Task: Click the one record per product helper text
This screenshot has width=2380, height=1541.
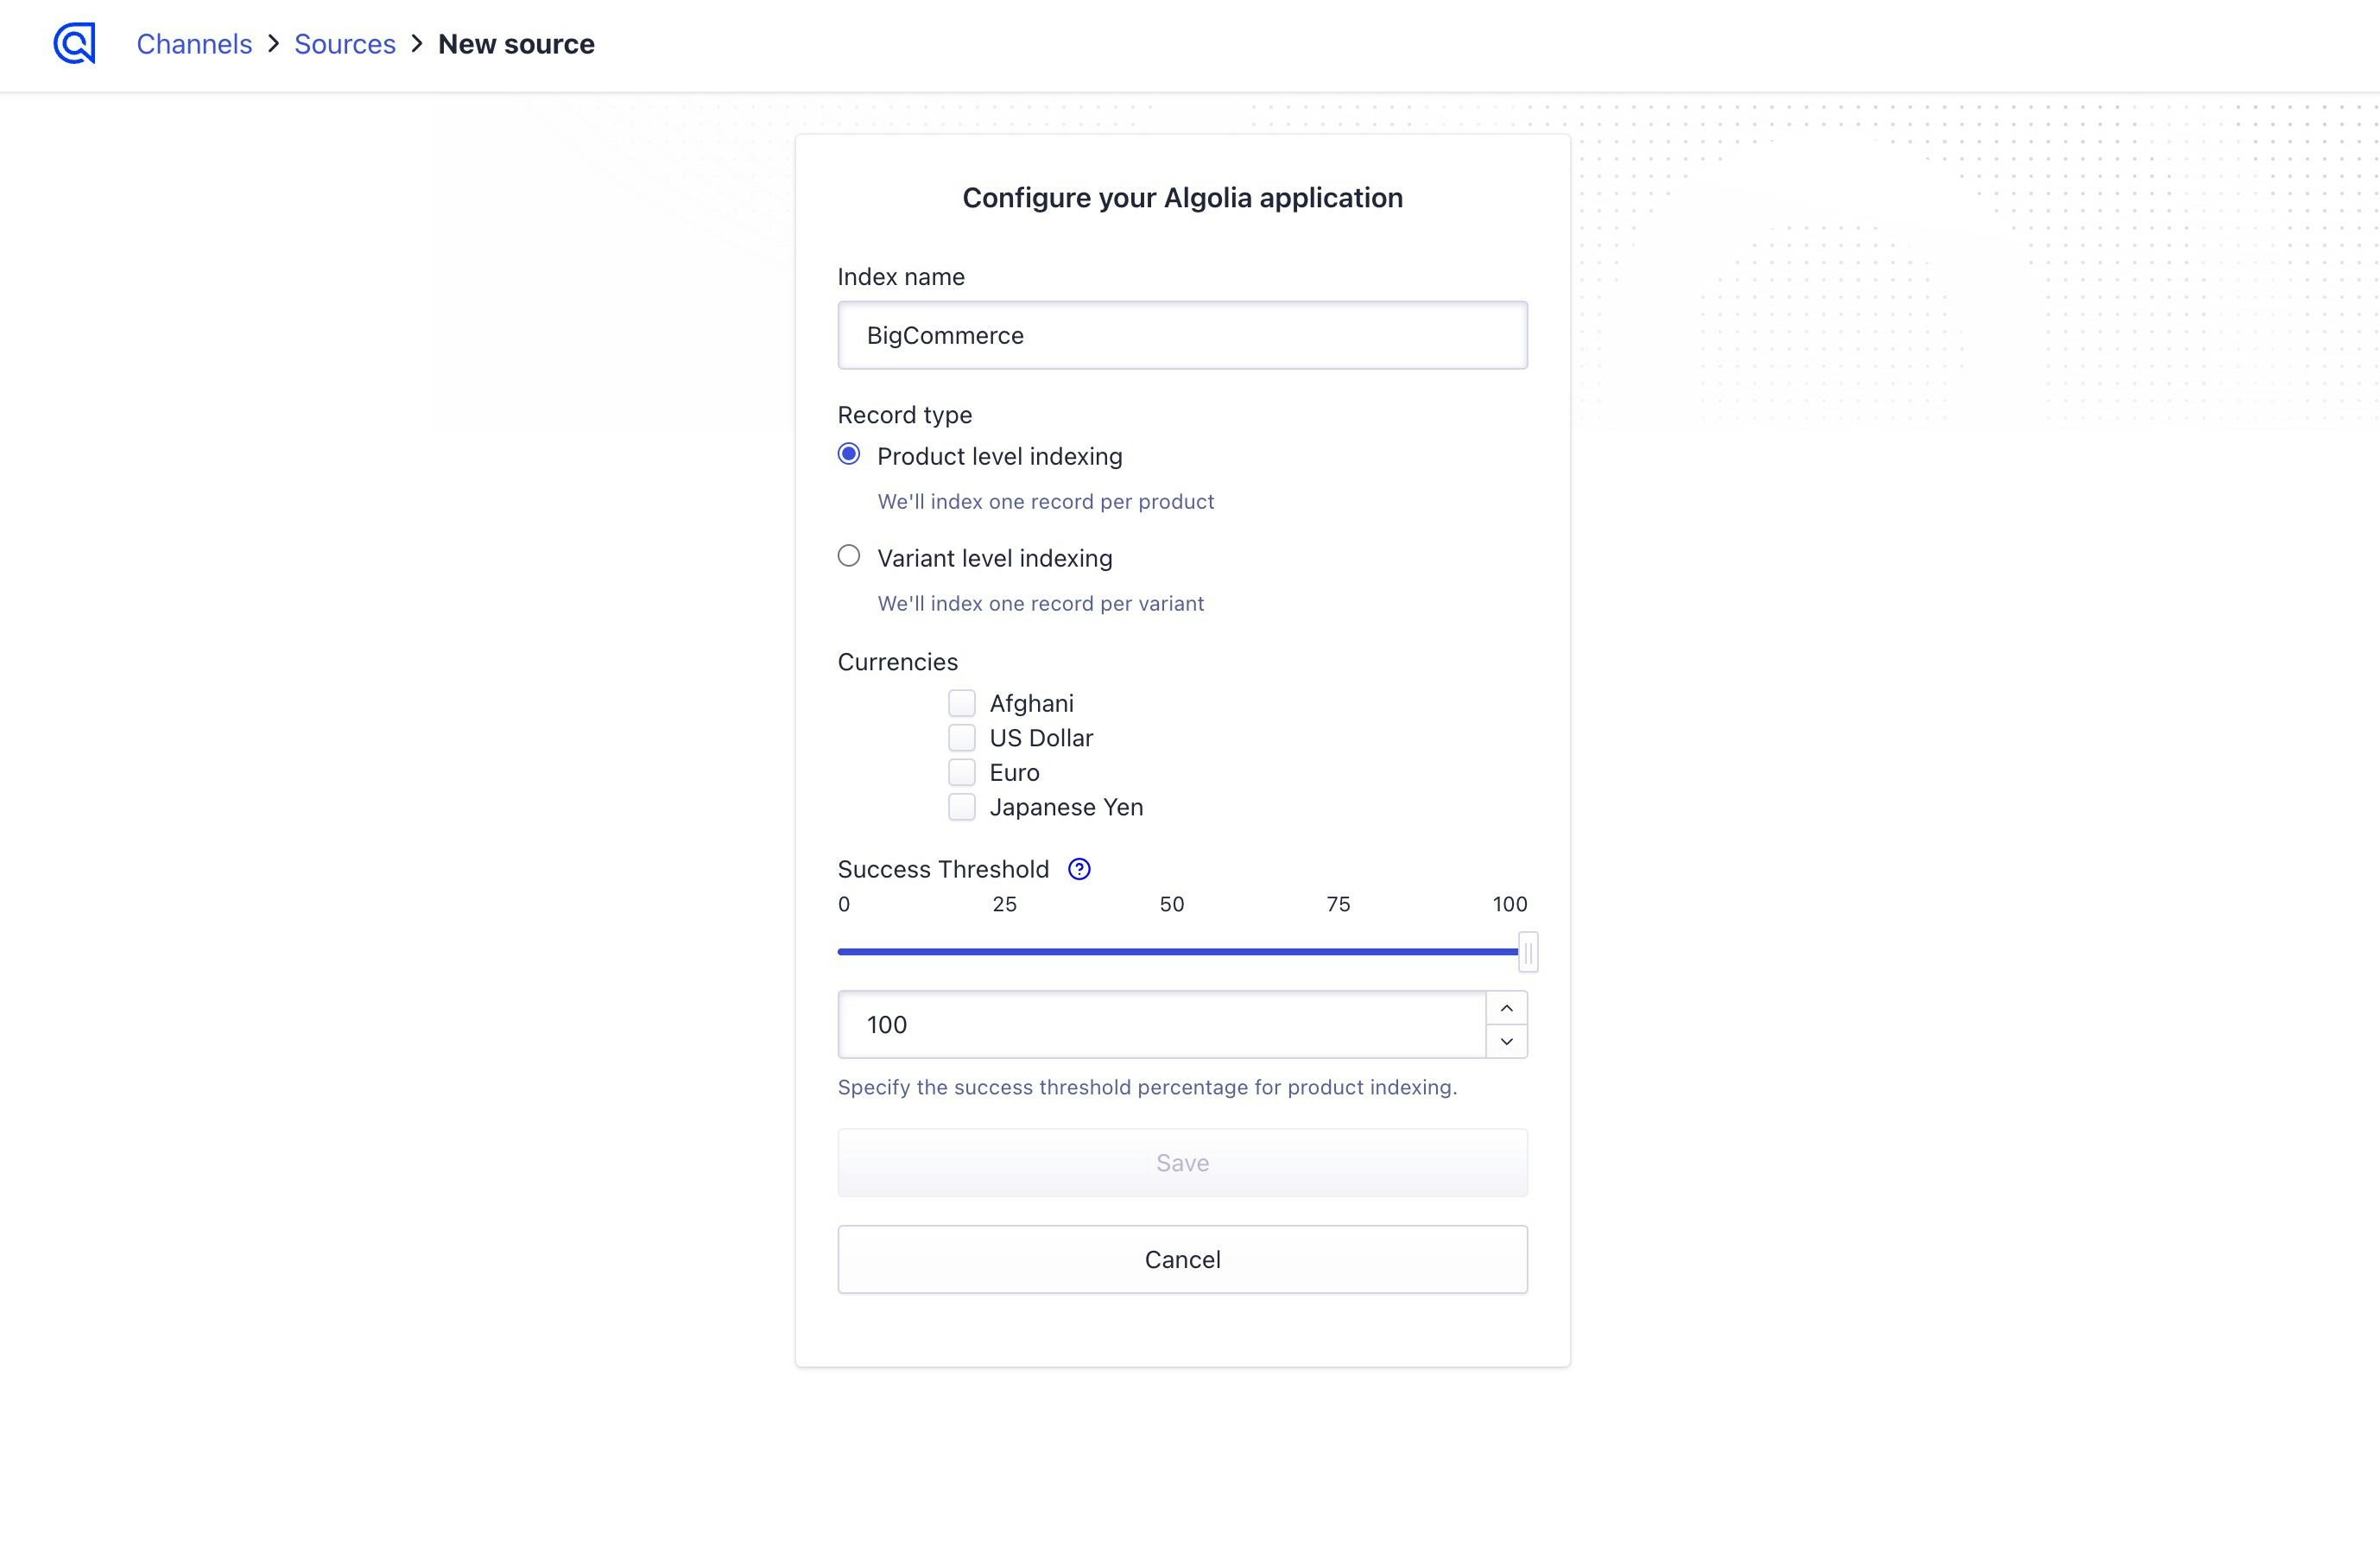Action: (x=1045, y=501)
